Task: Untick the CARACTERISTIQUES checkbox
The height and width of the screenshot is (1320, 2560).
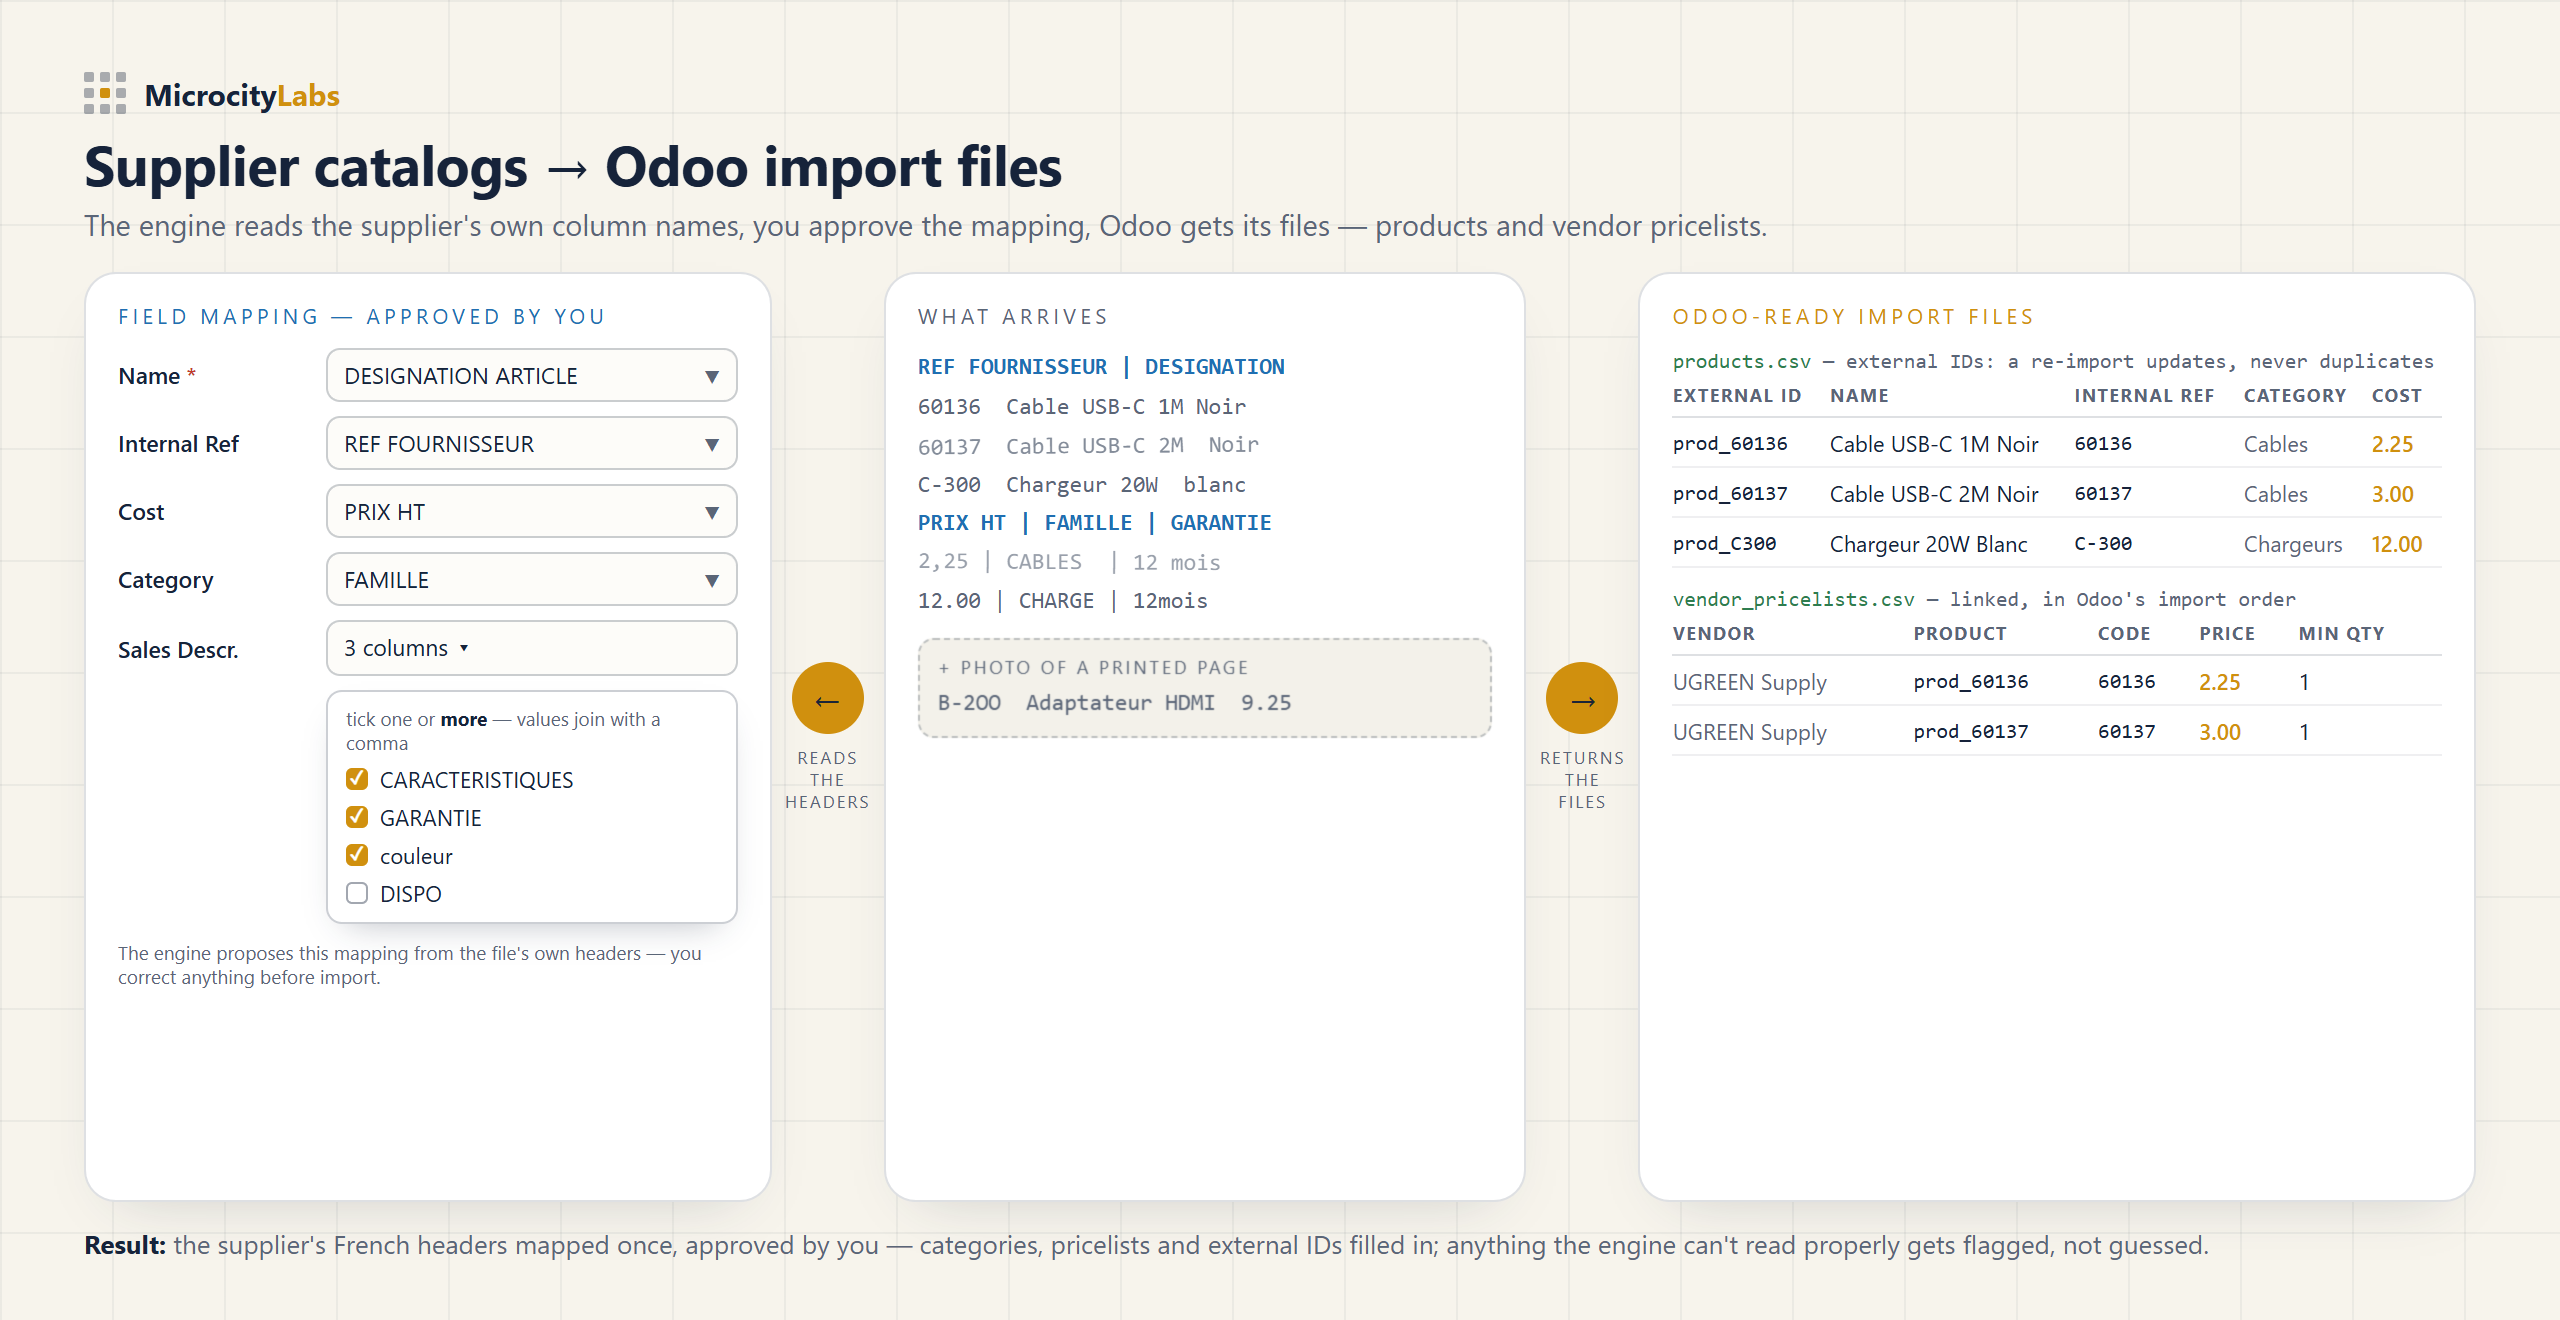Action: (357, 779)
